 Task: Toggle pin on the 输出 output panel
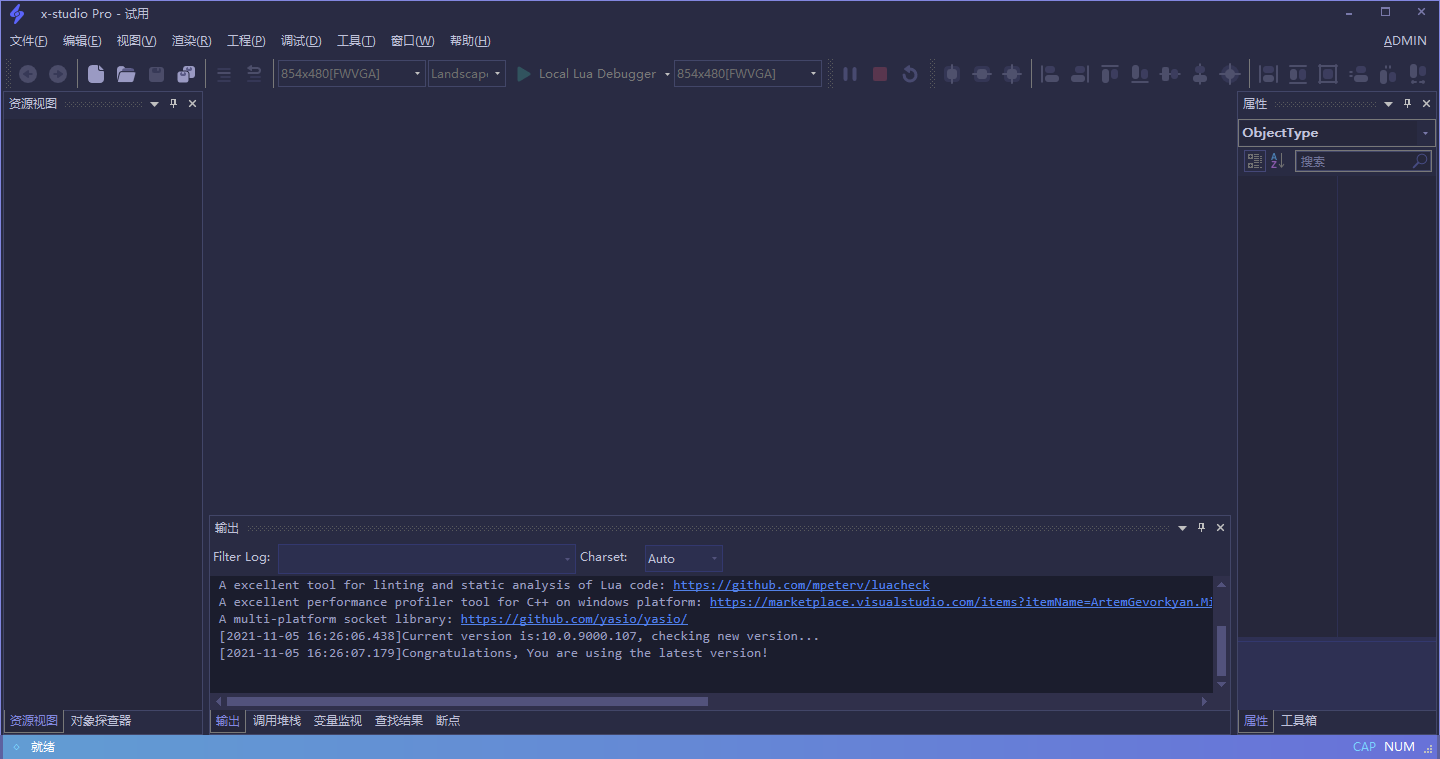pyautogui.click(x=1202, y=528)
